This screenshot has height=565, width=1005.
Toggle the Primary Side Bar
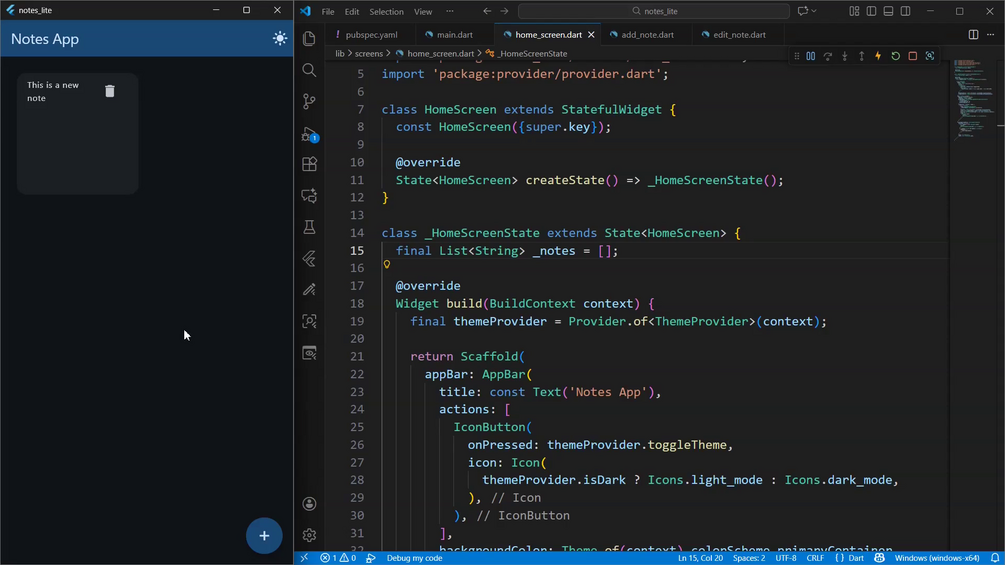871,11
